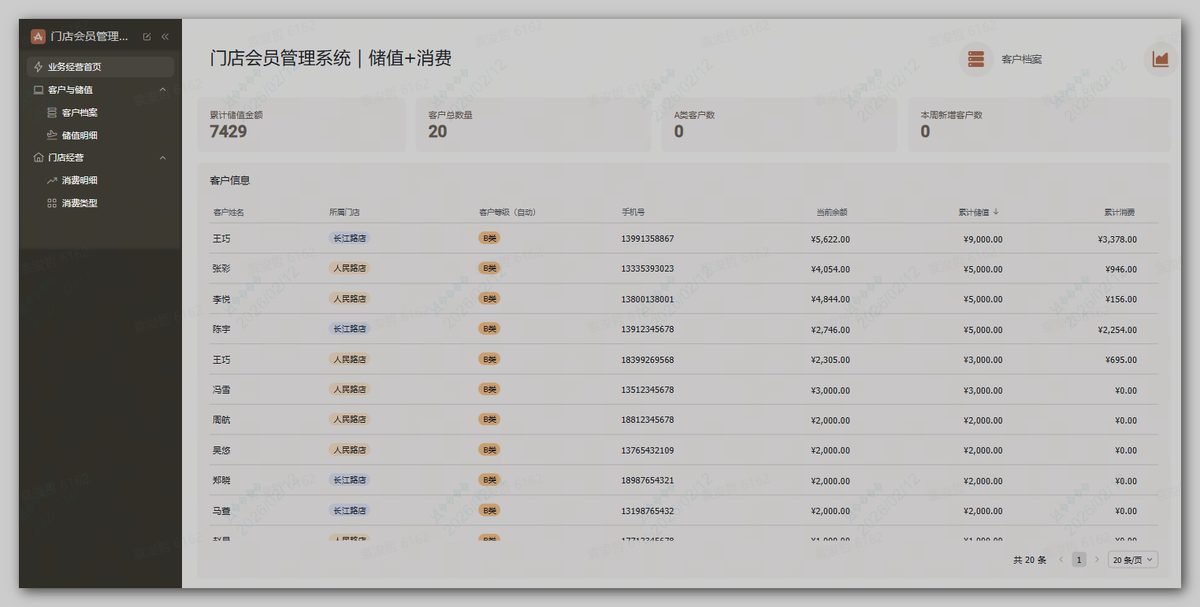This screenshot has width=1200, height=607.
Task: Click the B类 tag in 李悦's row
Action: coord(489,298)
